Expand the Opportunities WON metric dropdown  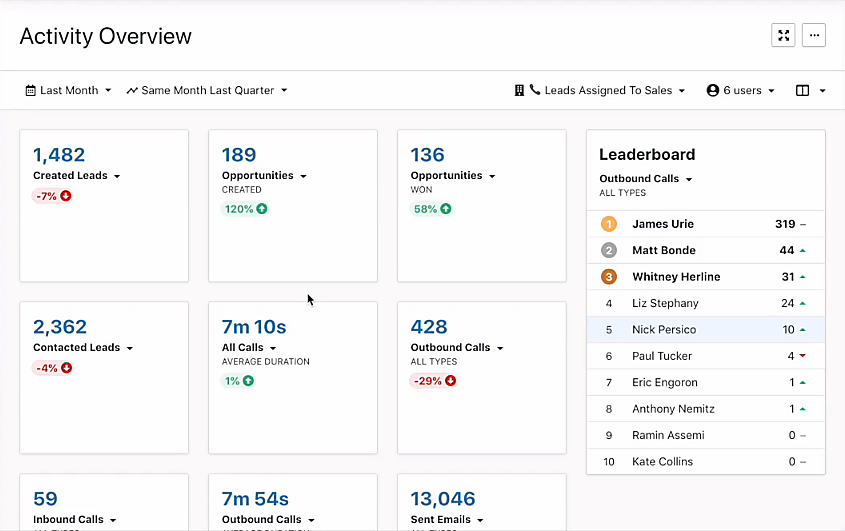click(x=492, y=176)
